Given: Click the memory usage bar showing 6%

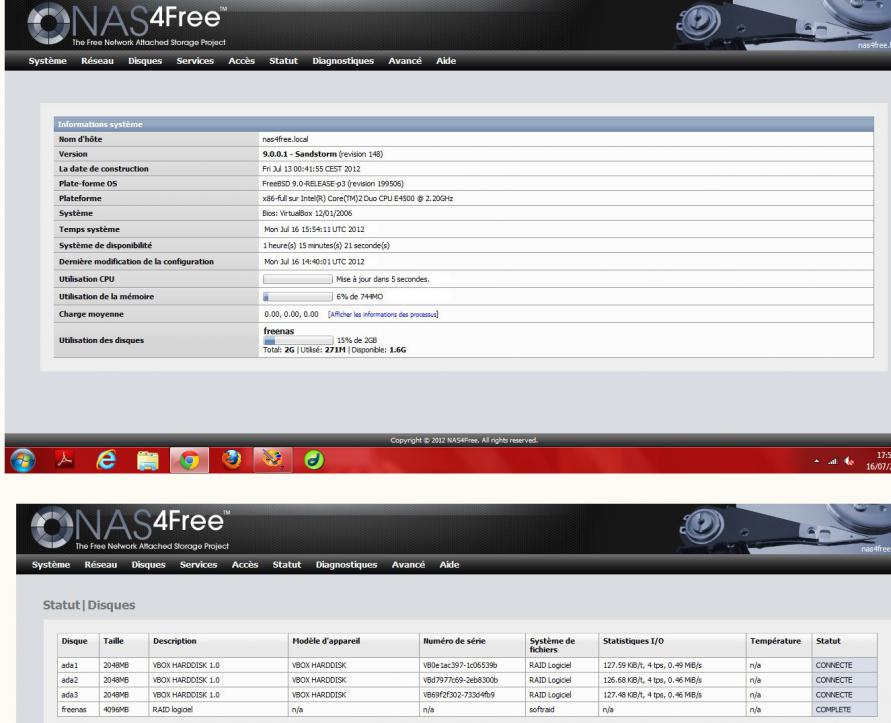Looking at the screenshot, I should [x=298, y=297].
